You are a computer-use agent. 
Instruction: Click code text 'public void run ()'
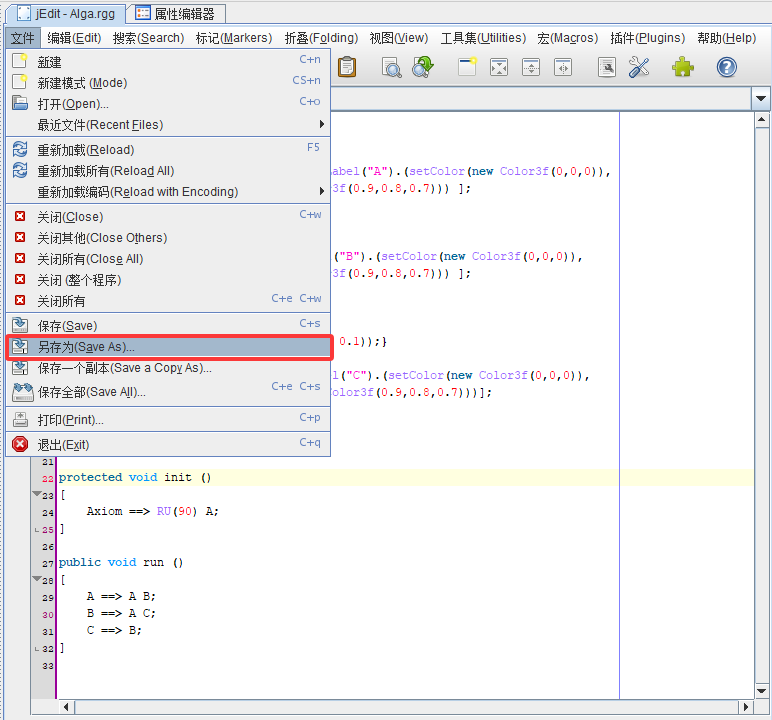pyautogui.click(x=121, y=562)
